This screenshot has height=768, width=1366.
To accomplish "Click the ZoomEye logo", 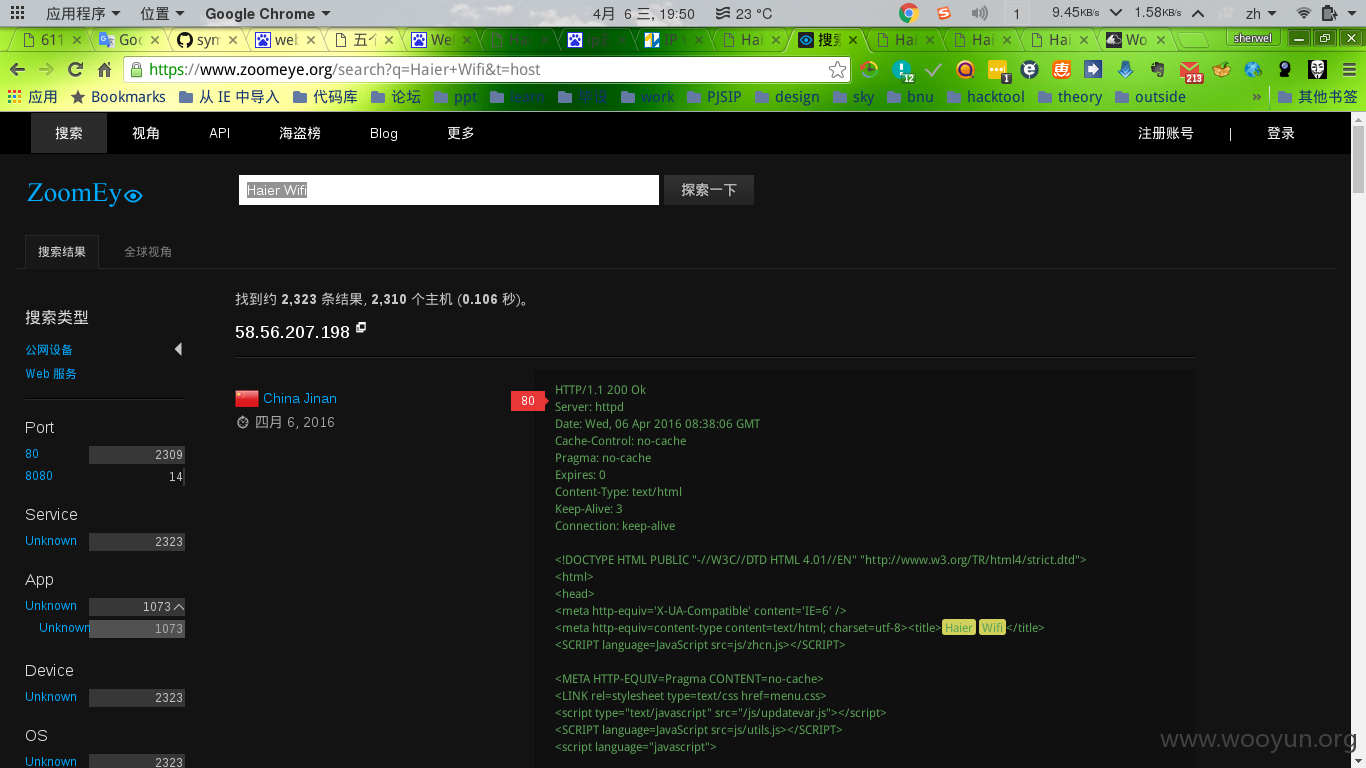I will (84, 193).
